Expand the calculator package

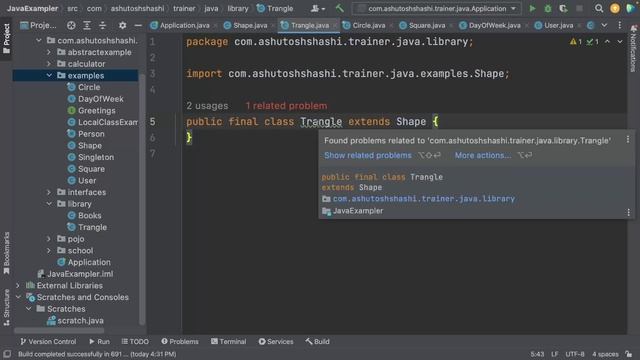49,64
